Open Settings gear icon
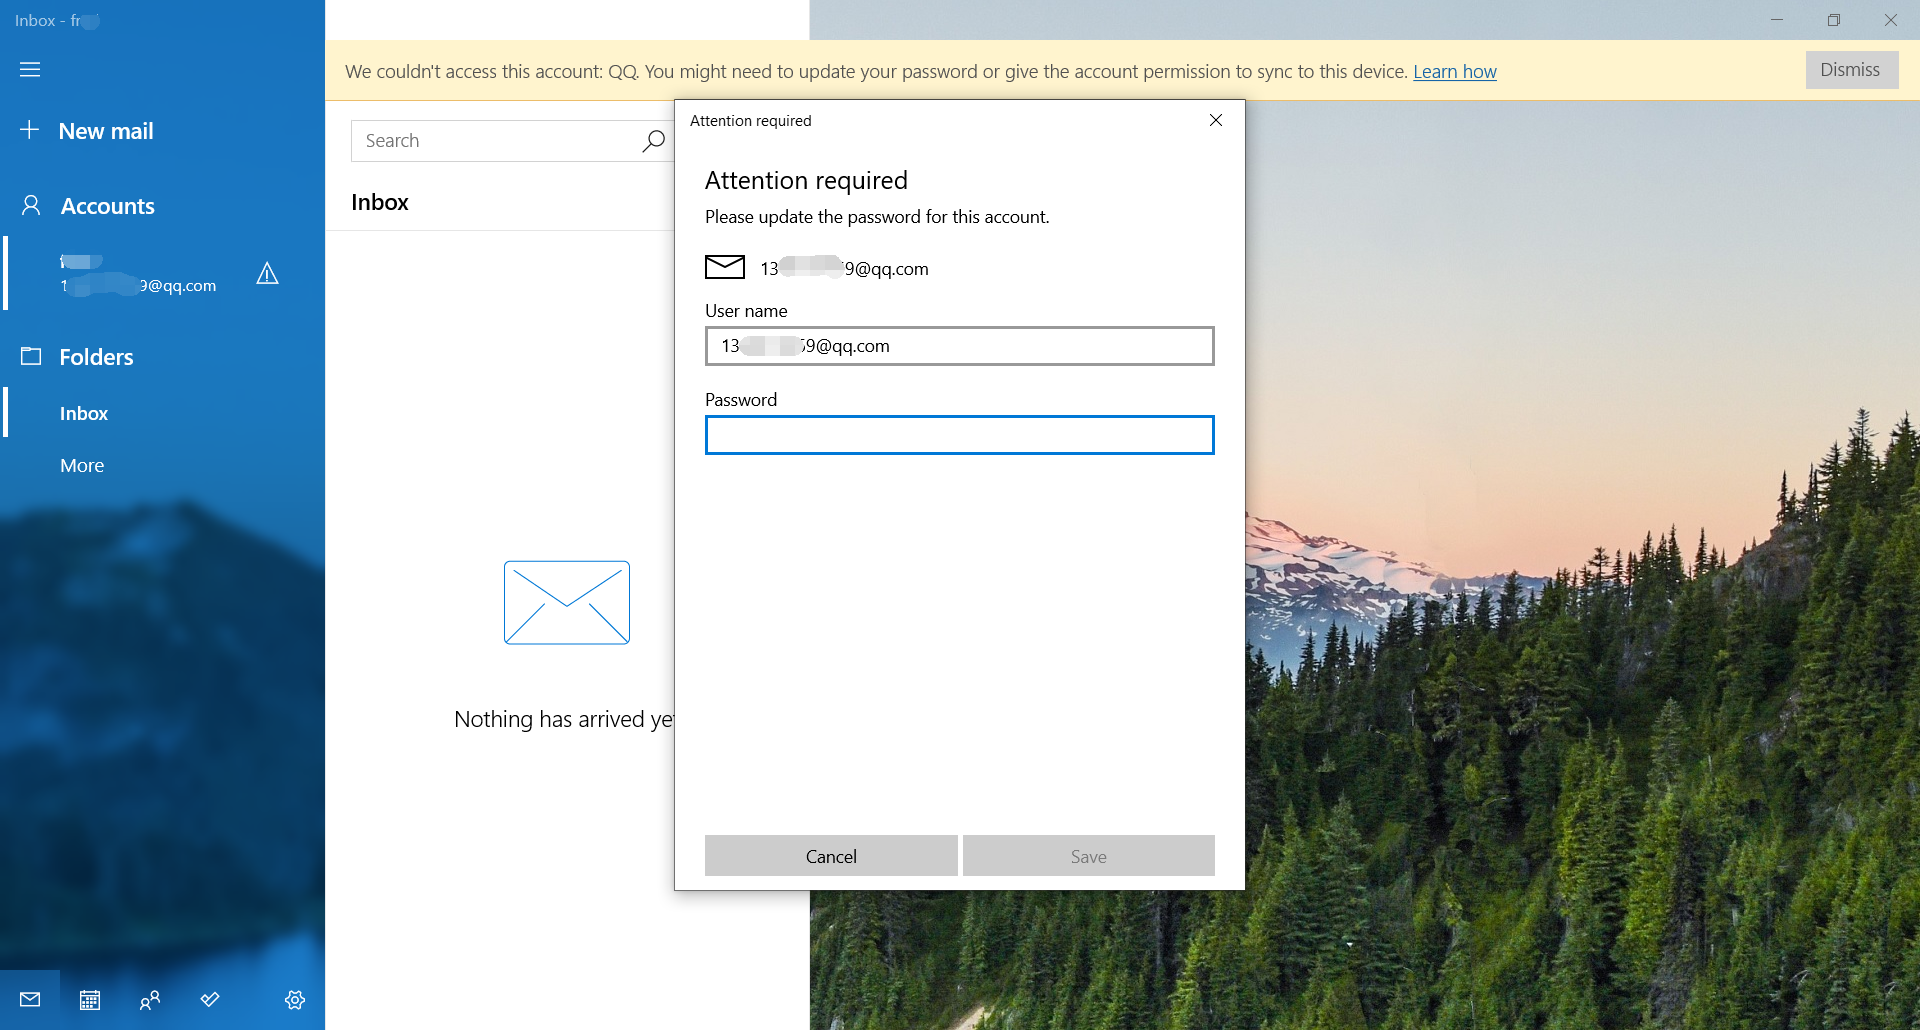1920x1030 pixels. click(x=295, y=999)
